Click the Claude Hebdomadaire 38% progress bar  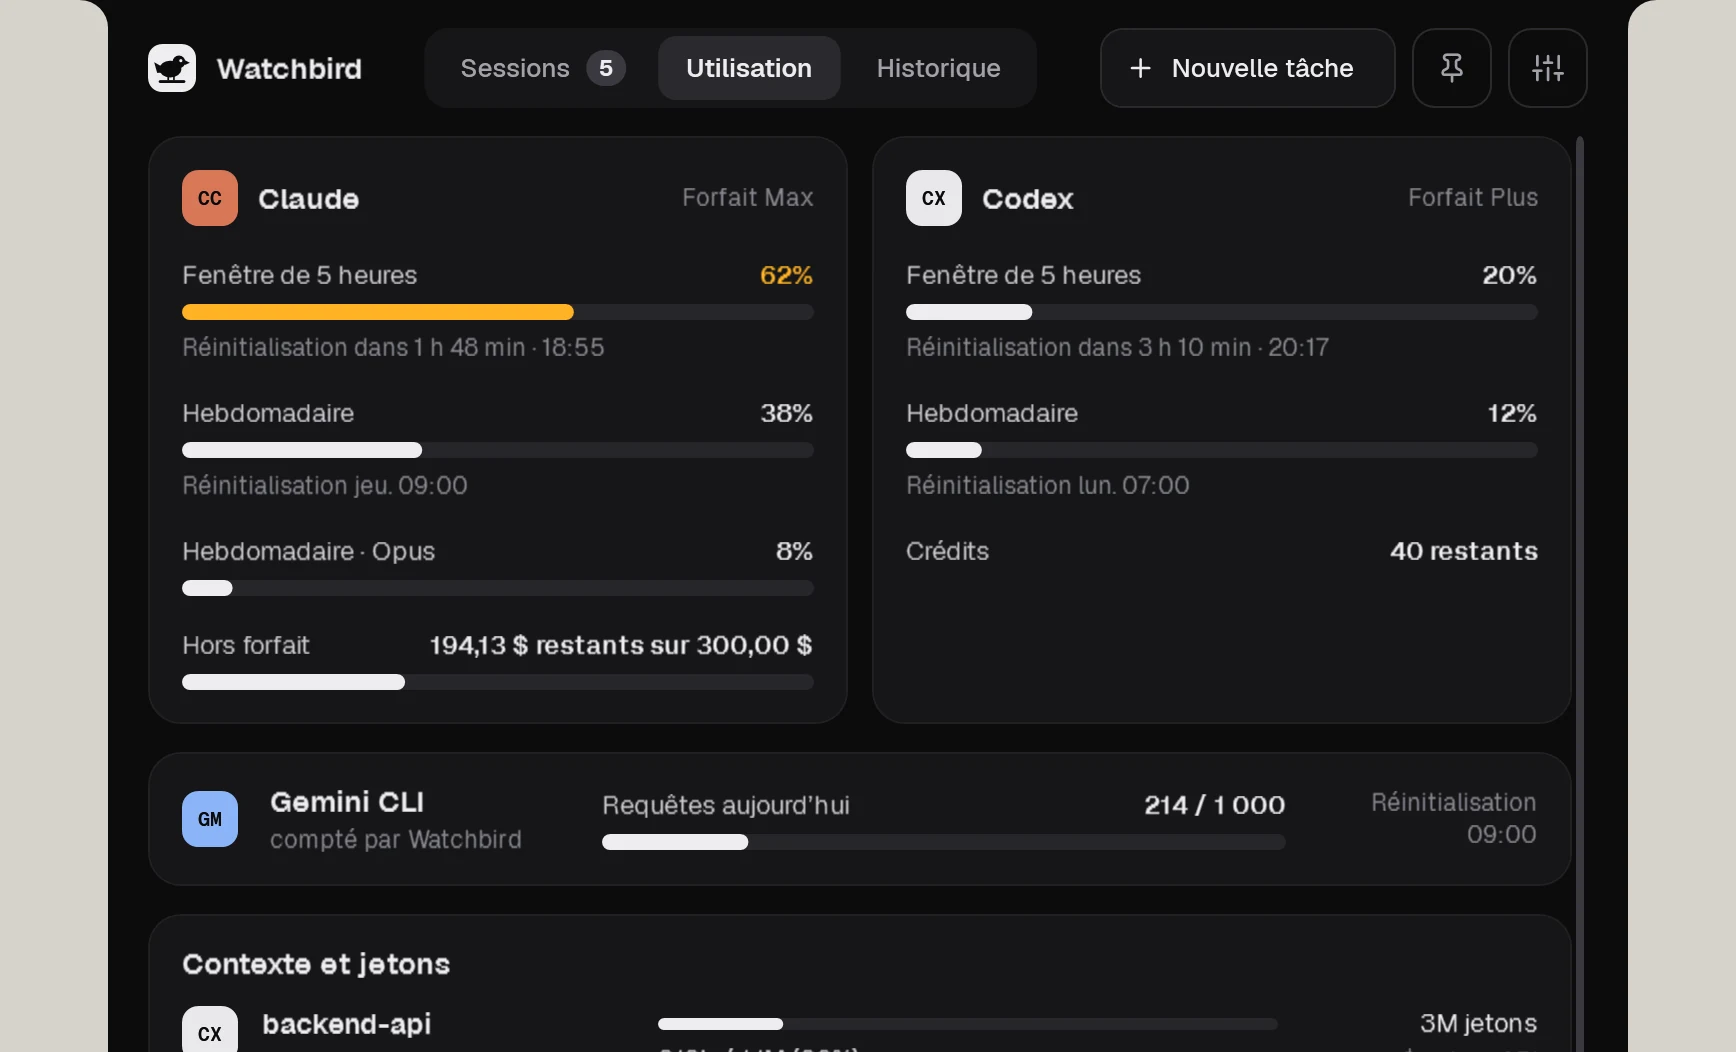pos(498,450)
